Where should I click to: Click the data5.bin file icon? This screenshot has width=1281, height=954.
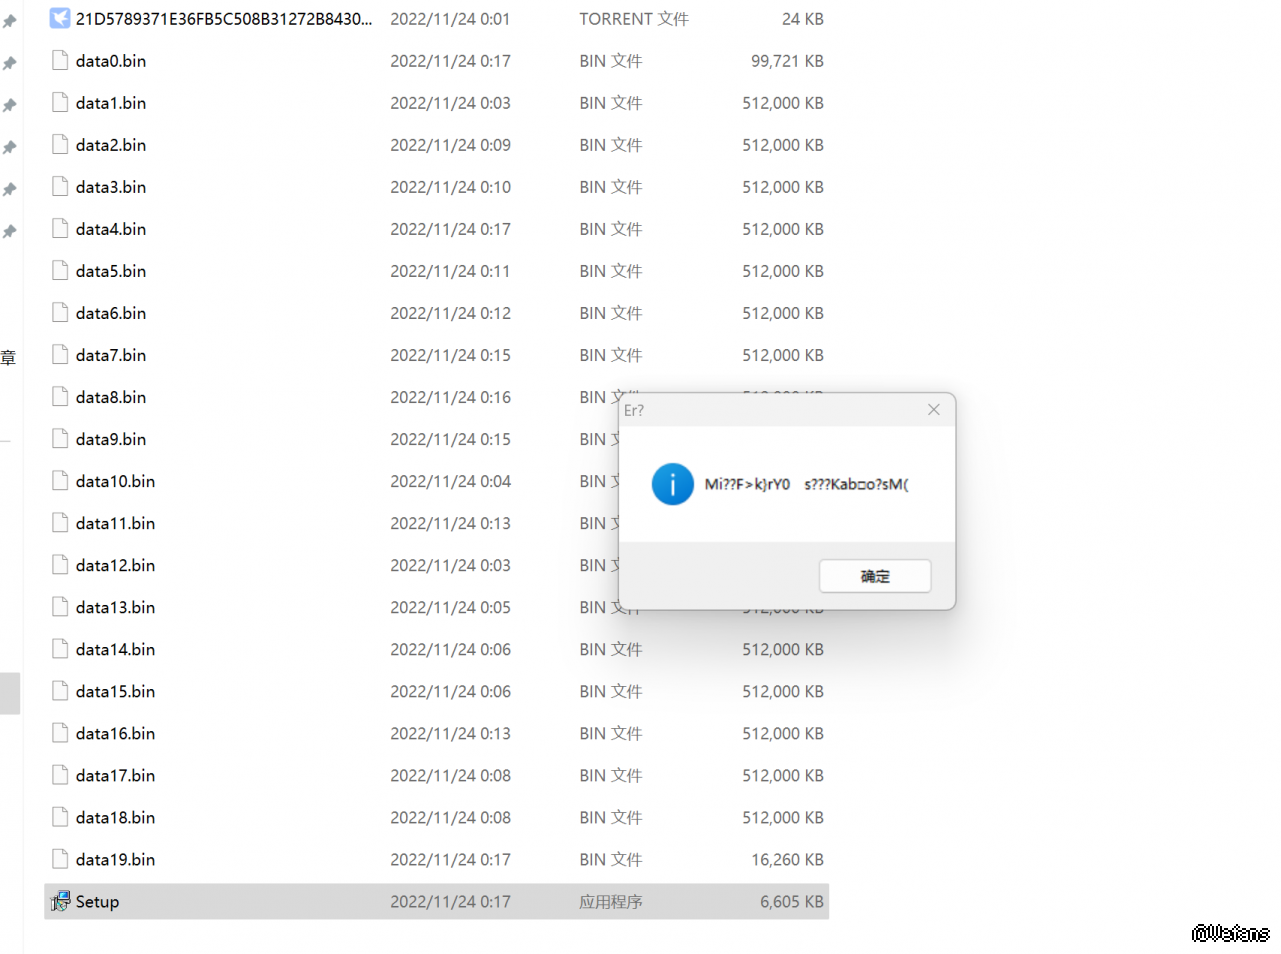60,270
